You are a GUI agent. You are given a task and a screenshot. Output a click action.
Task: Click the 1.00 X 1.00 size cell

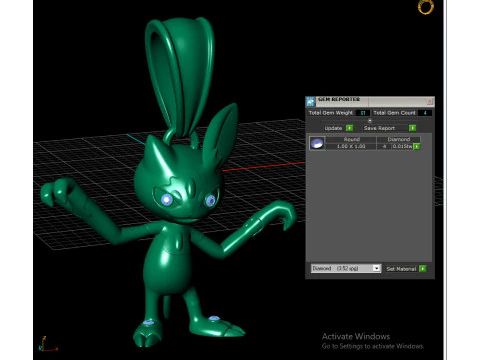[351, 146]
